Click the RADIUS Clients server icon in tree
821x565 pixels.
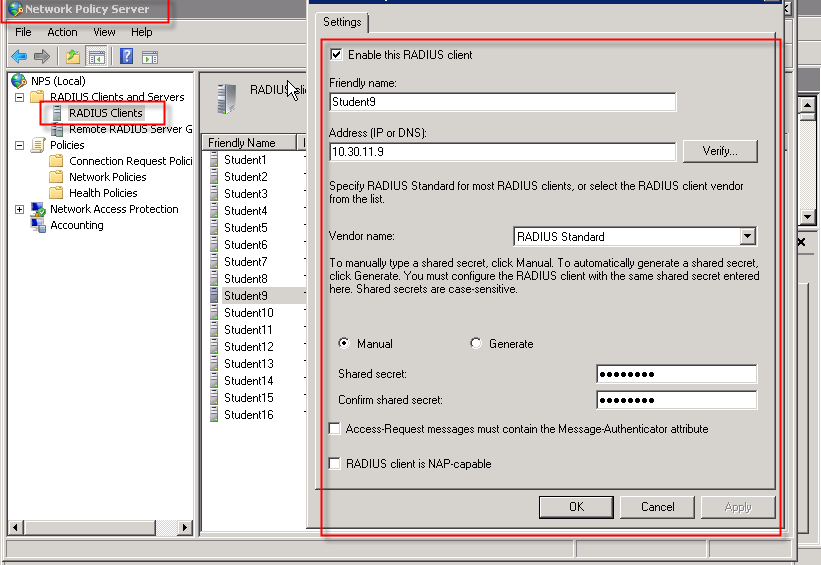[x=57, y=113]
